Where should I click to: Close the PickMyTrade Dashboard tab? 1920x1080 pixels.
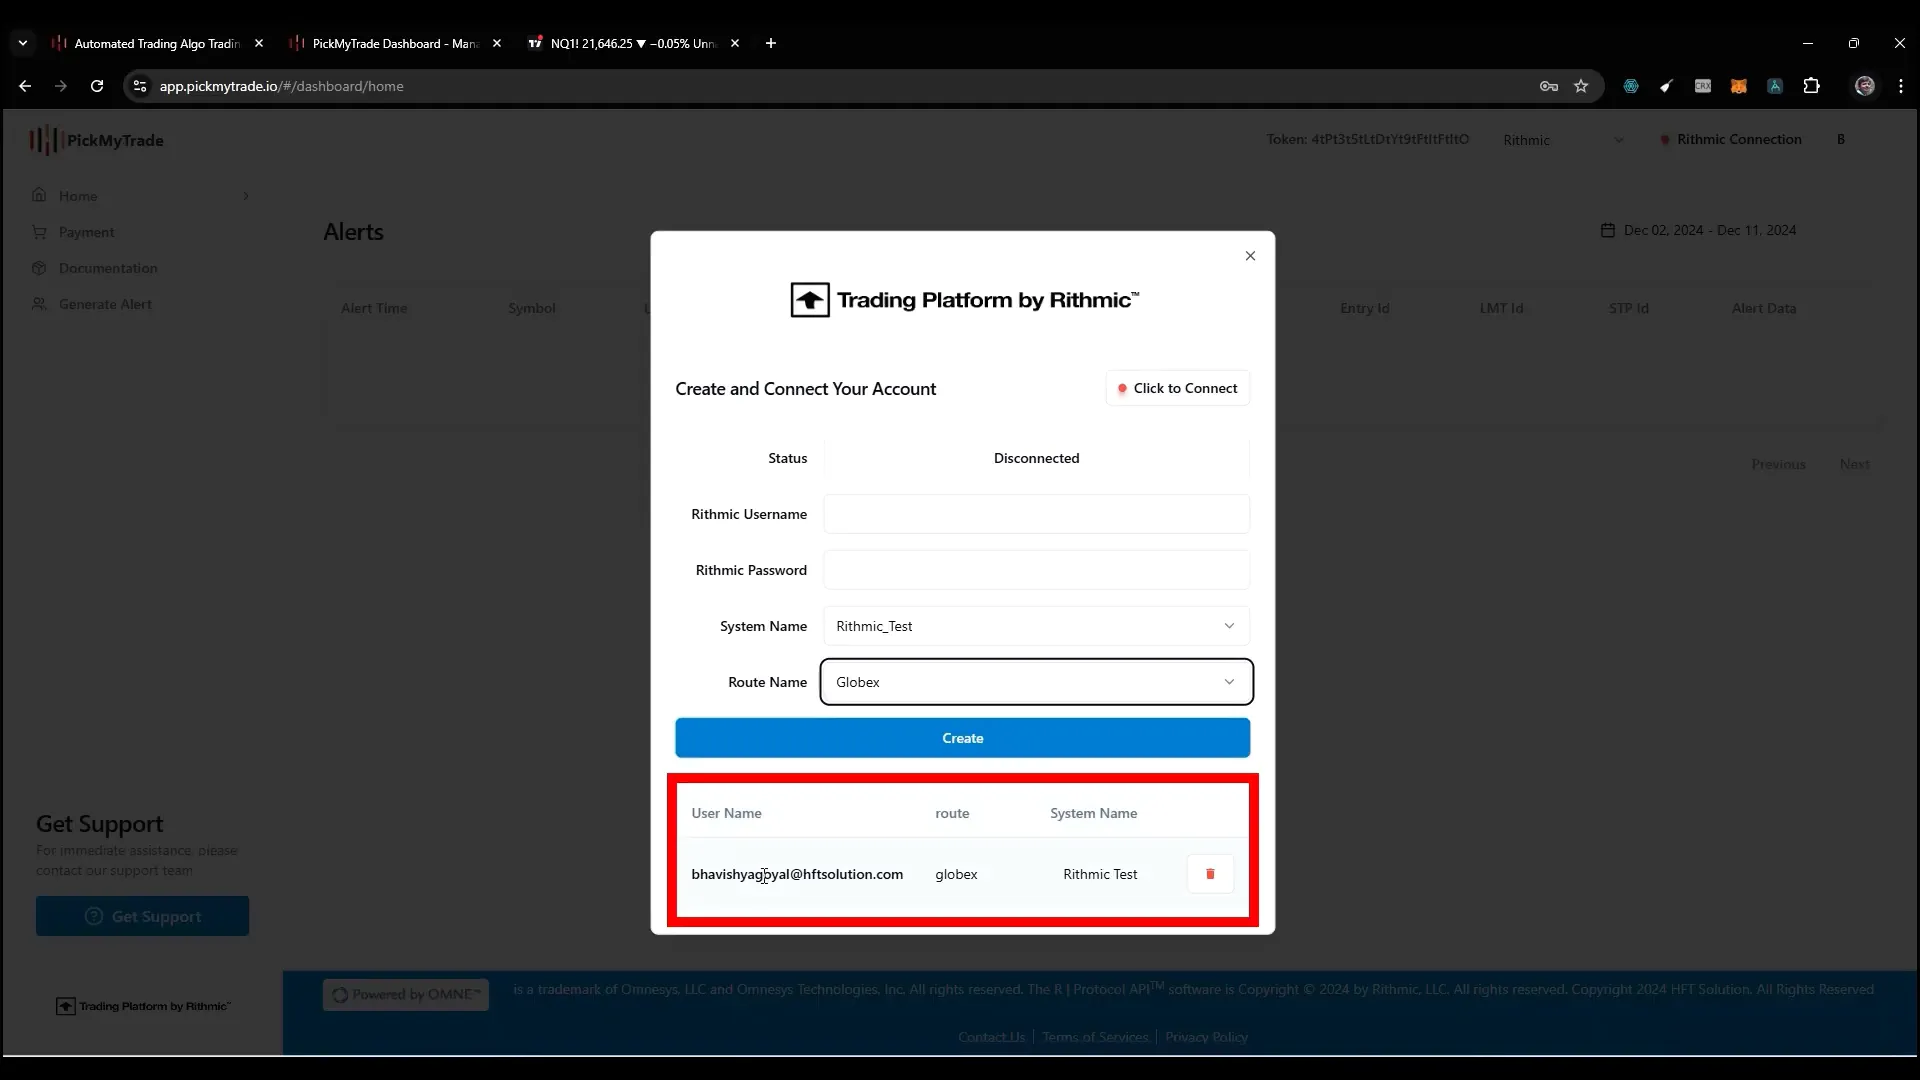pos(497,43)
